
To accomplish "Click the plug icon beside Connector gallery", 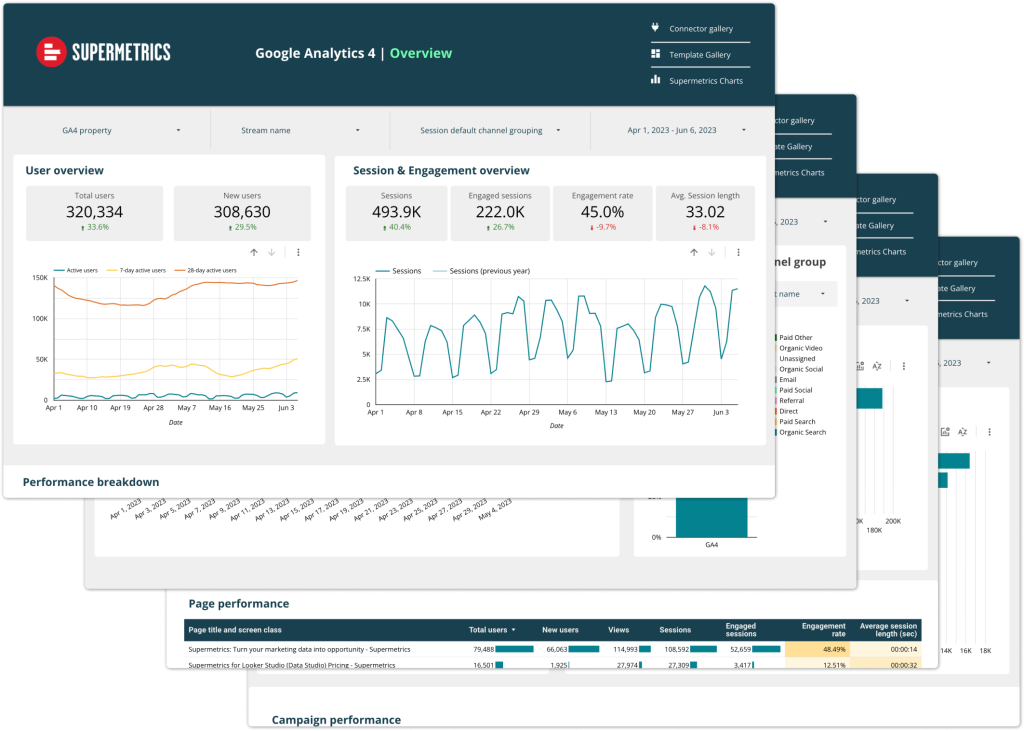I will 655,27.
